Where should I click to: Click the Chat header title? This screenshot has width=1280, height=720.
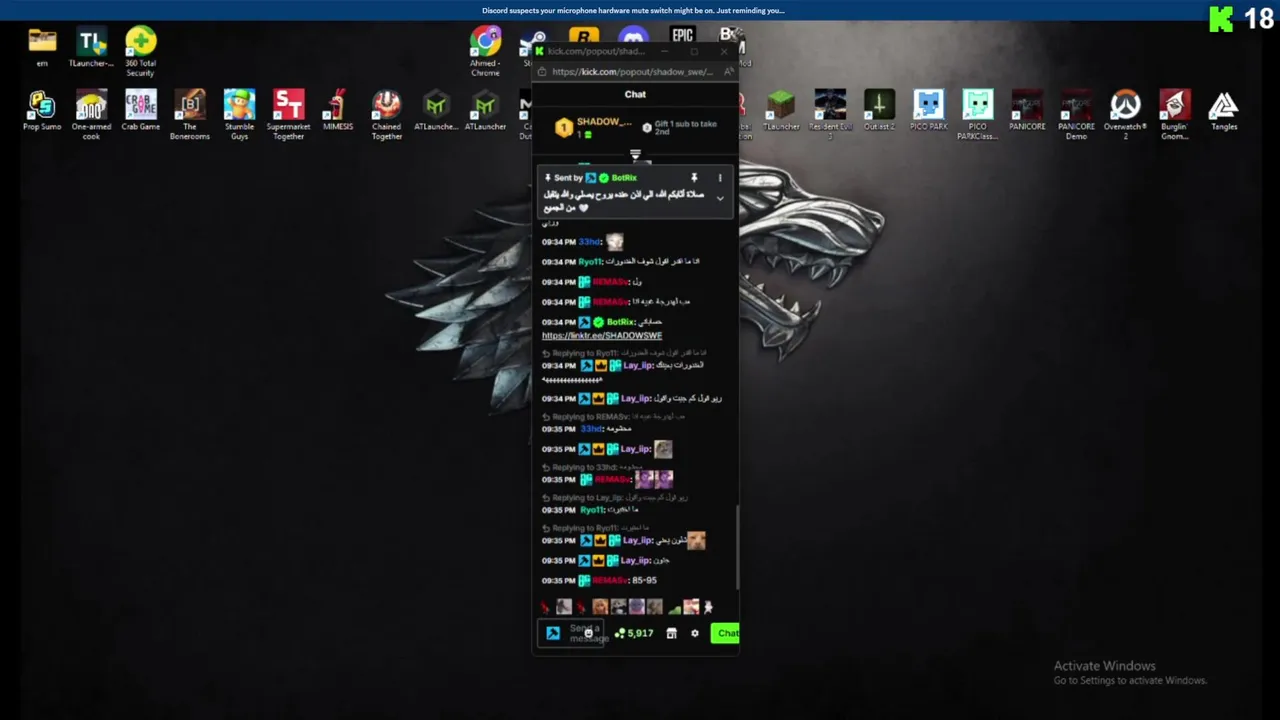point(635,94)
